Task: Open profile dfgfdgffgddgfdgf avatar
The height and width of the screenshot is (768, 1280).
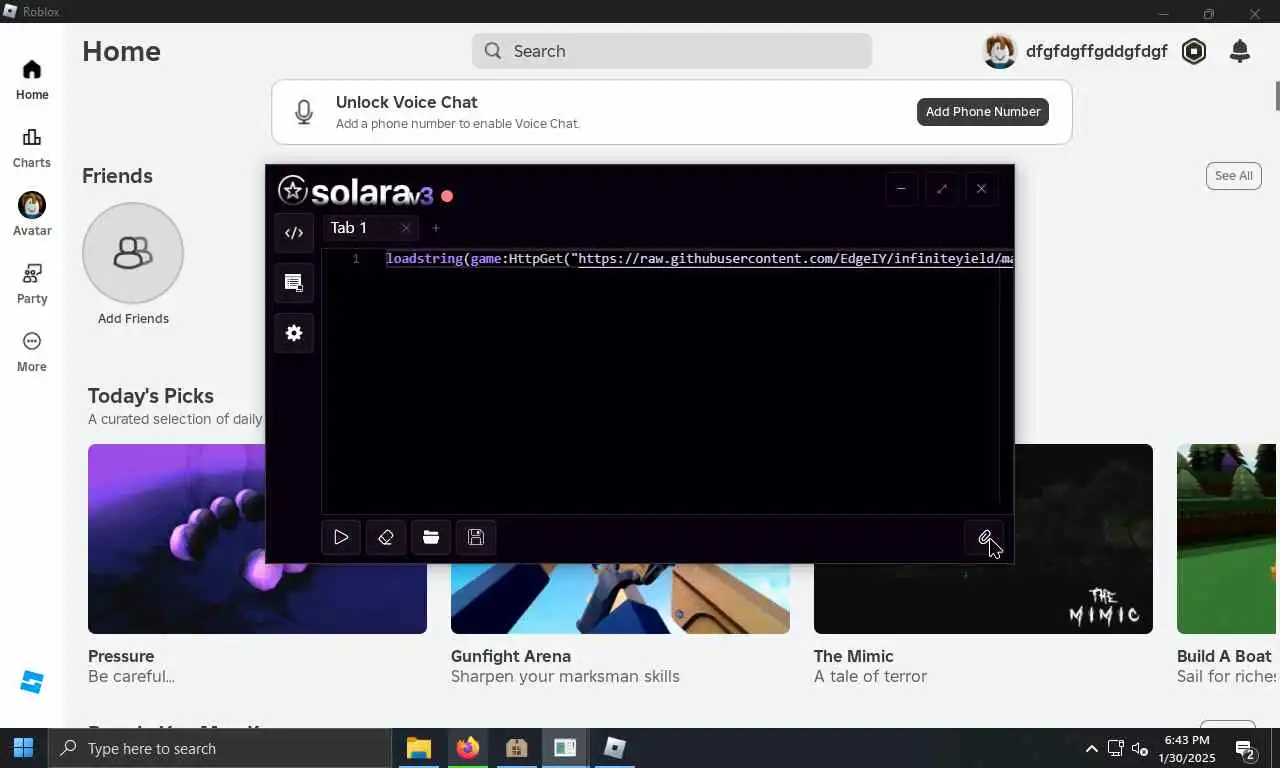Action: 1000,51
